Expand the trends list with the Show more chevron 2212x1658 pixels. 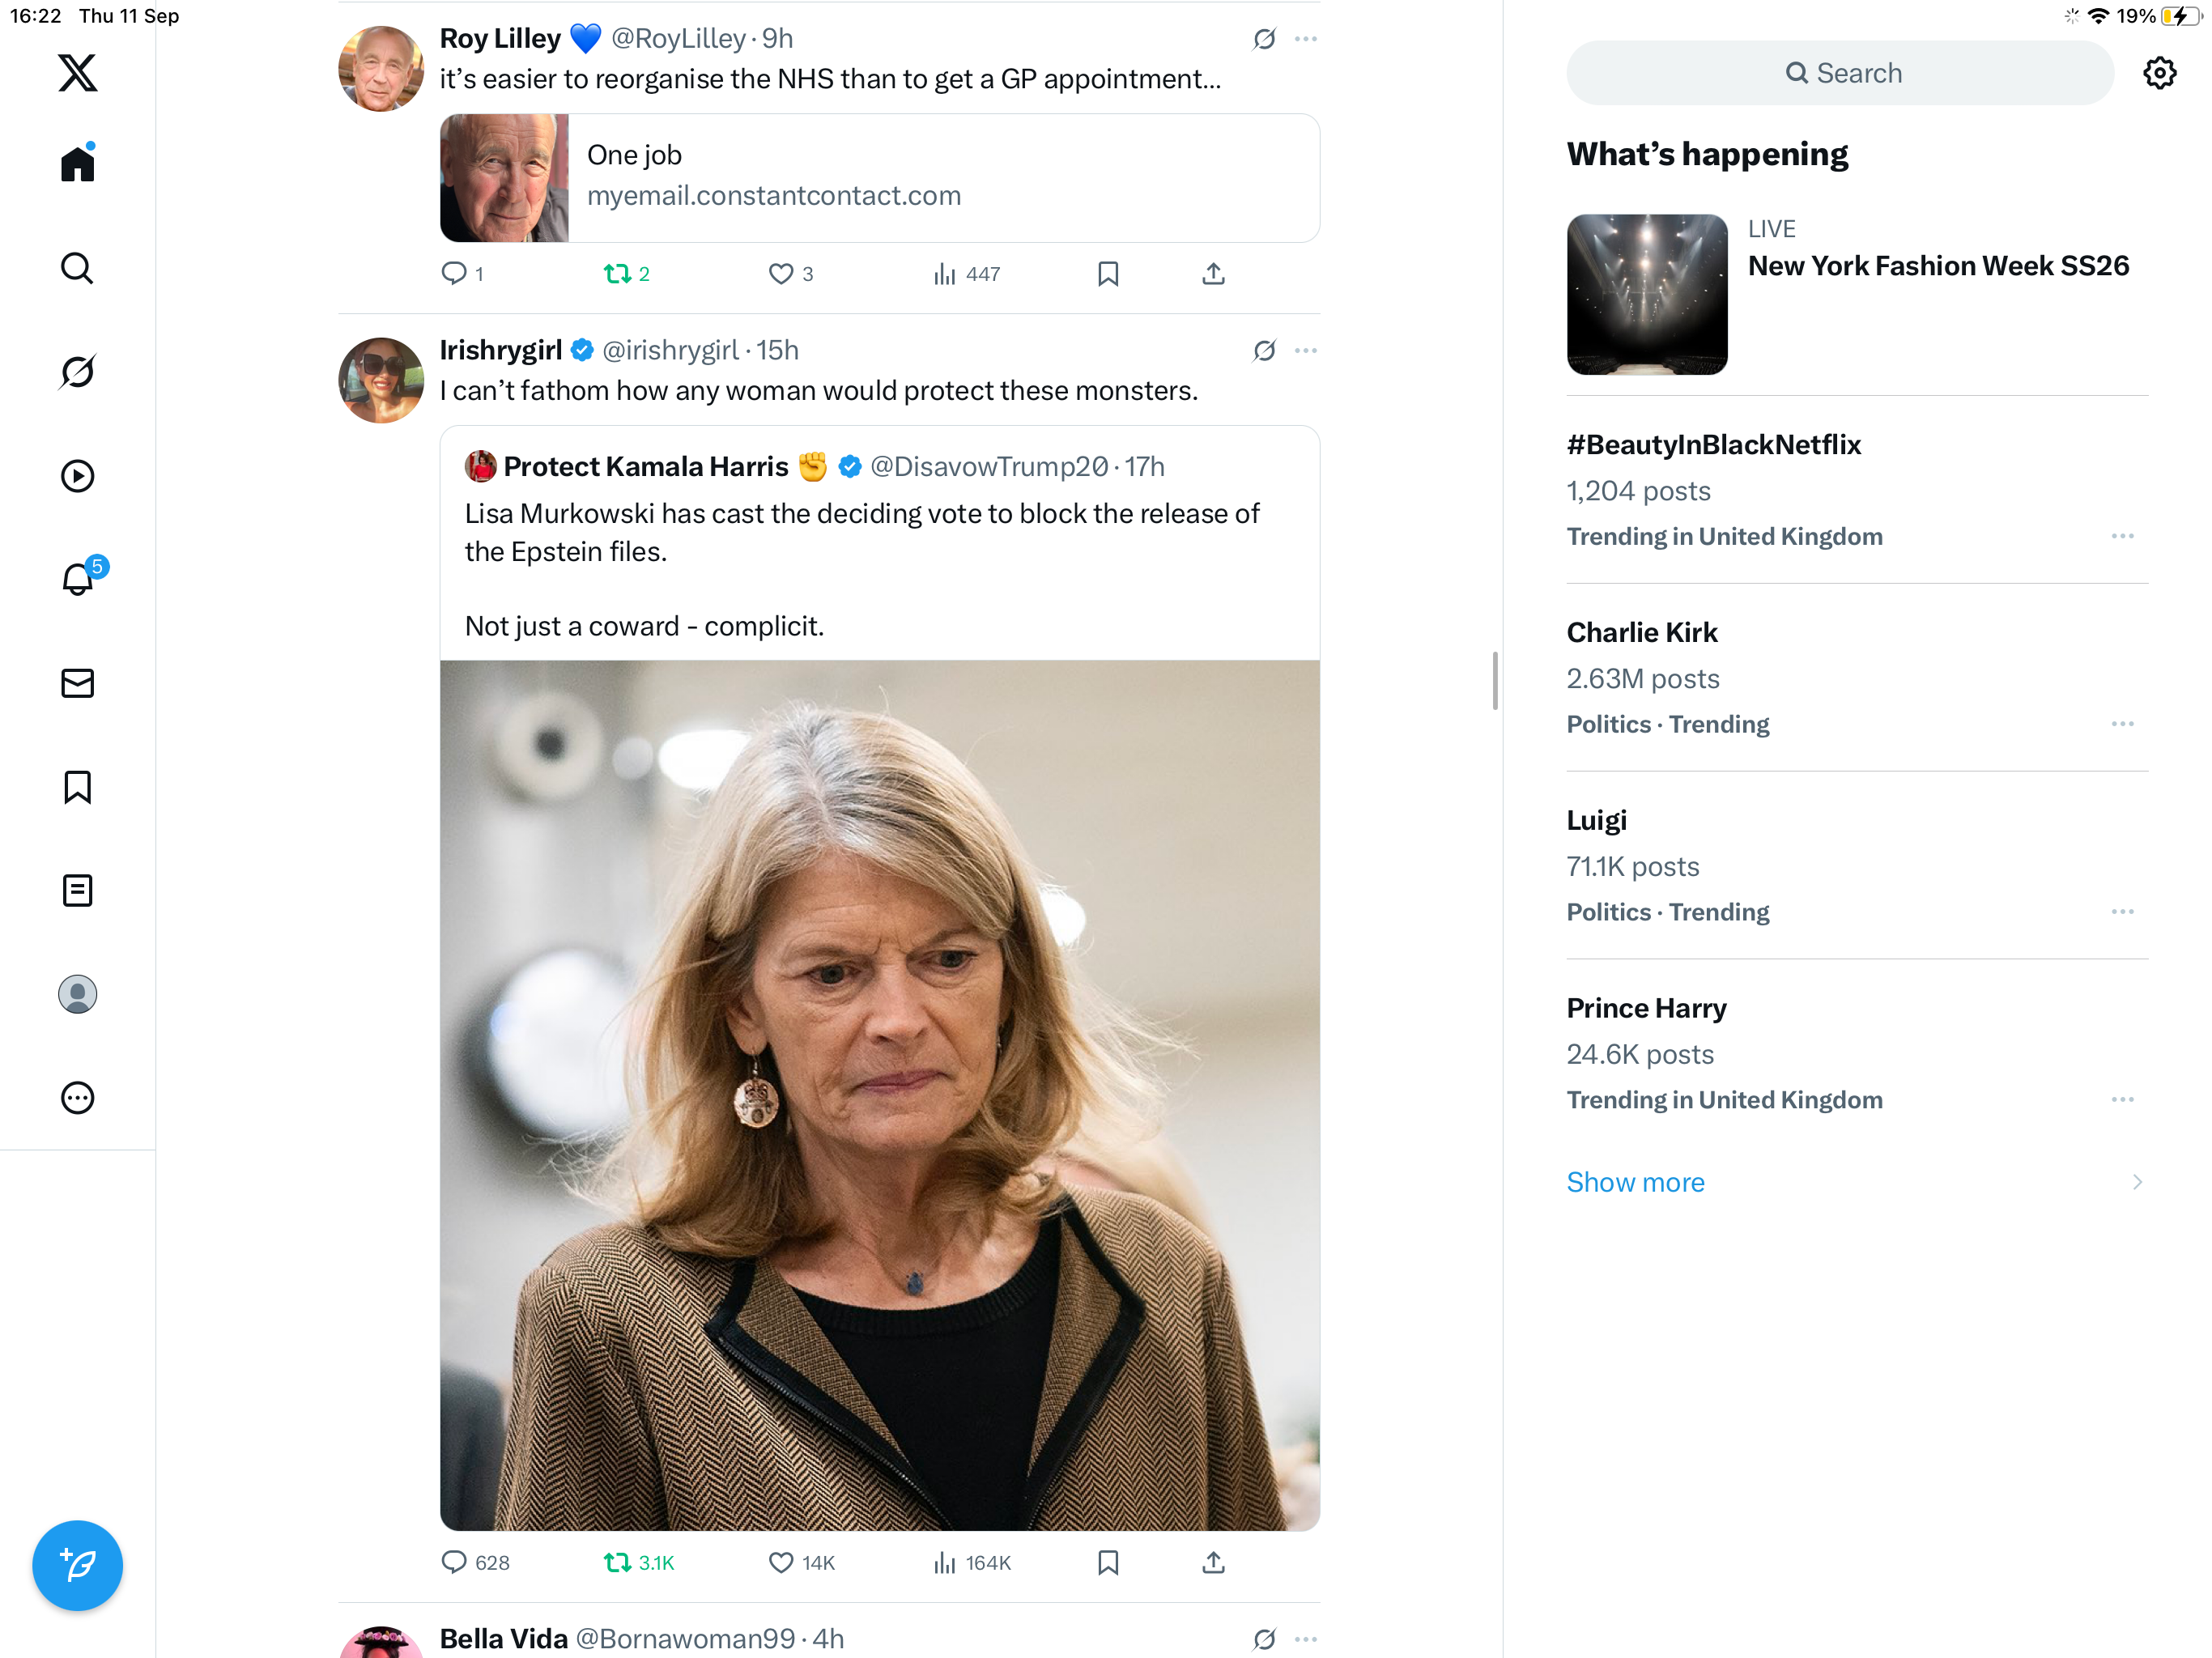click(2136, 1182)
